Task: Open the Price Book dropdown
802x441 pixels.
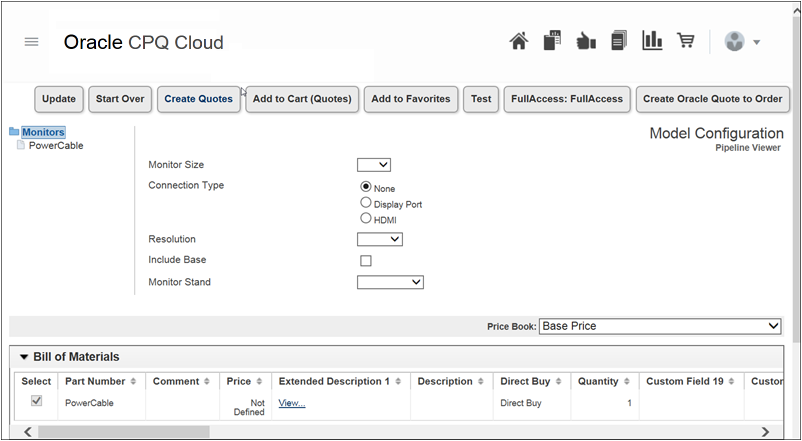Action: [x=660, y=326]
